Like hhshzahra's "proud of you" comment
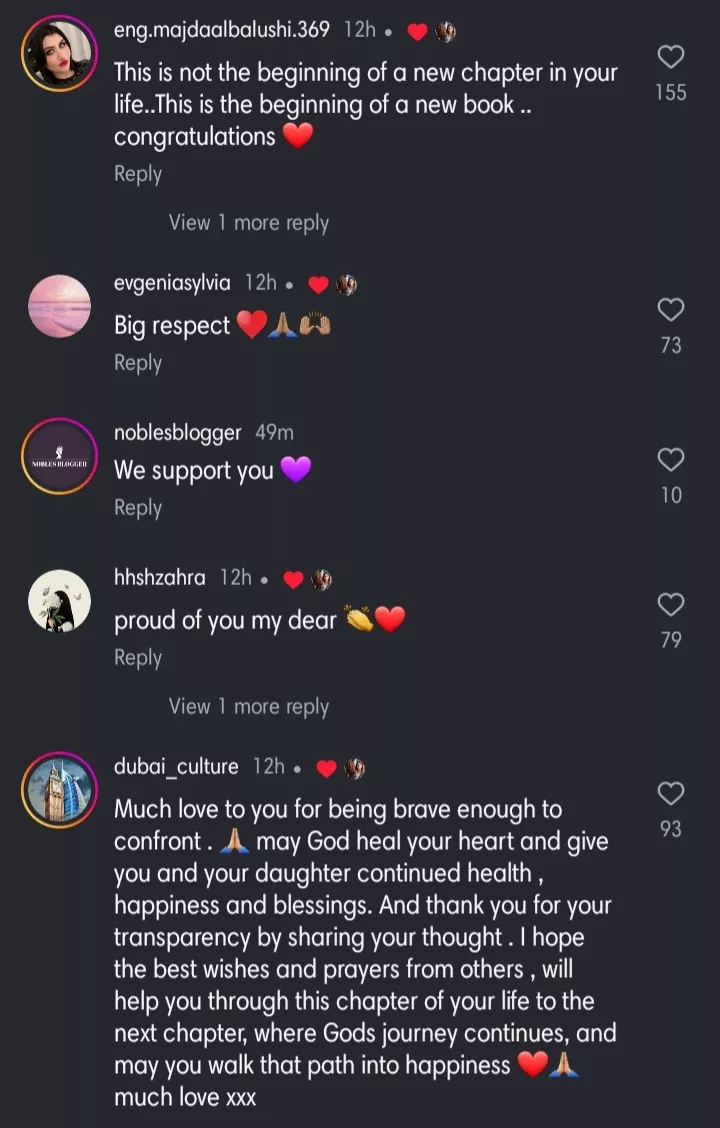 tap(670, 605)
